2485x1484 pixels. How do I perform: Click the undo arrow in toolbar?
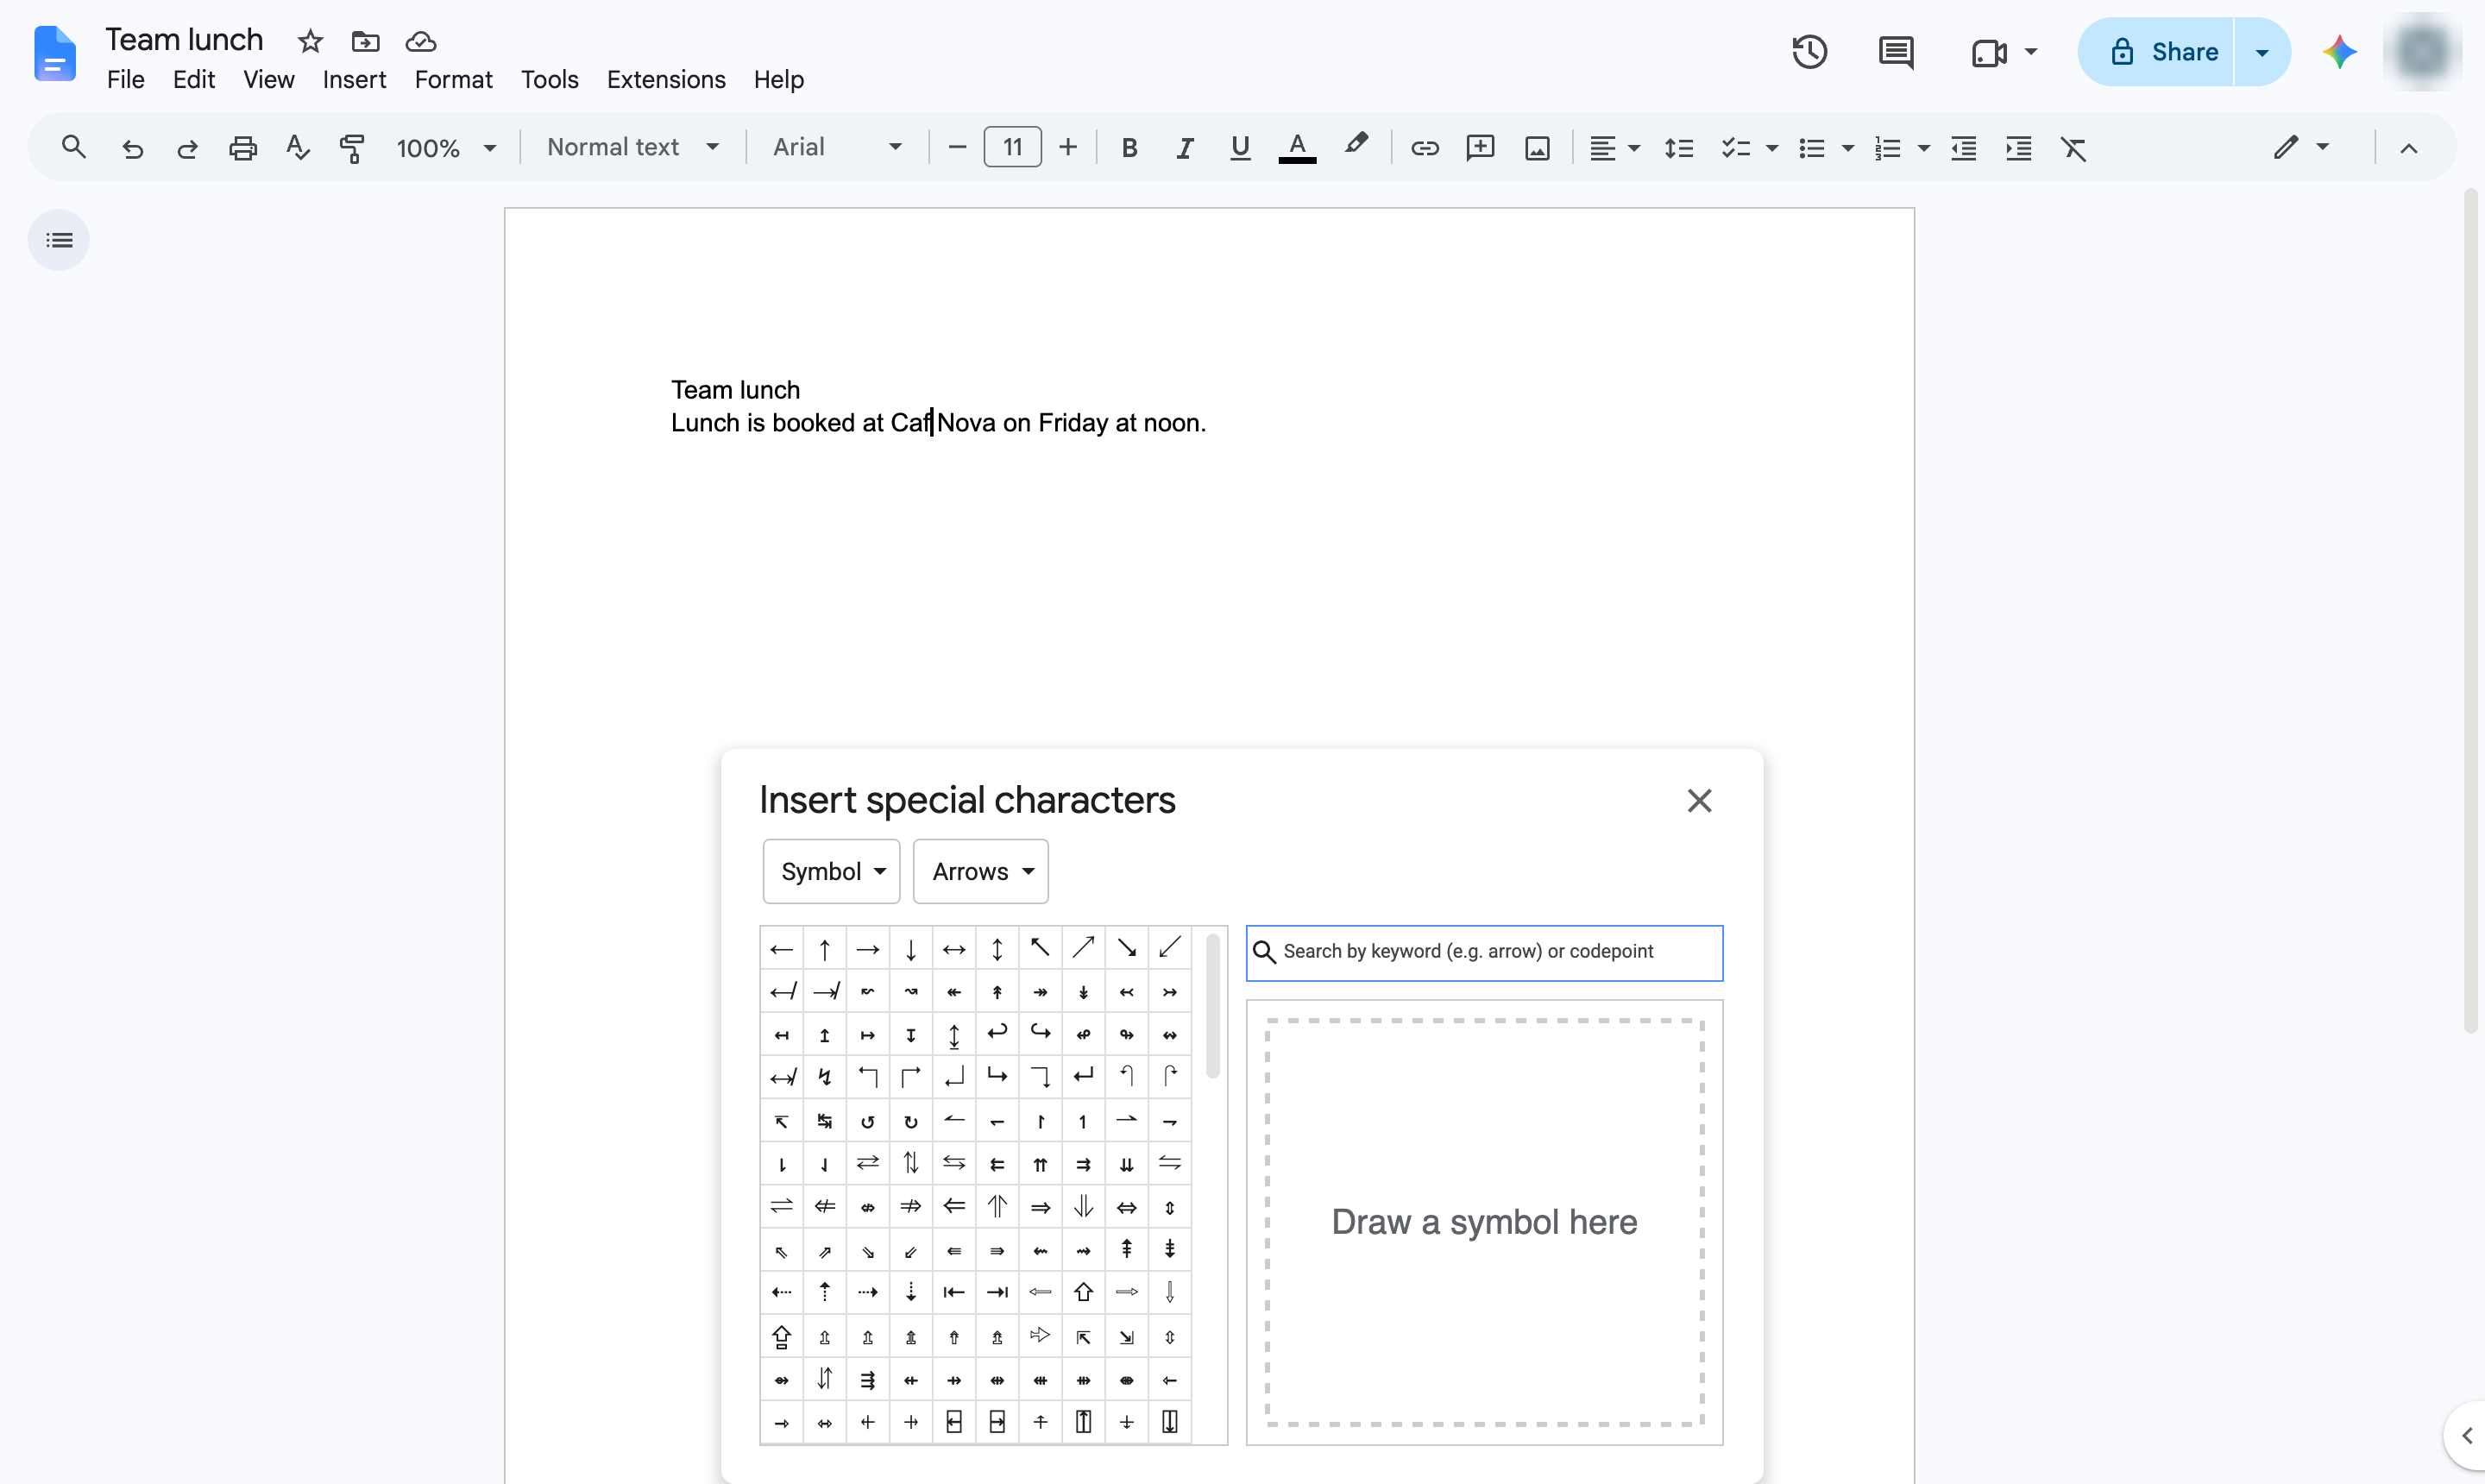(132, 148)
